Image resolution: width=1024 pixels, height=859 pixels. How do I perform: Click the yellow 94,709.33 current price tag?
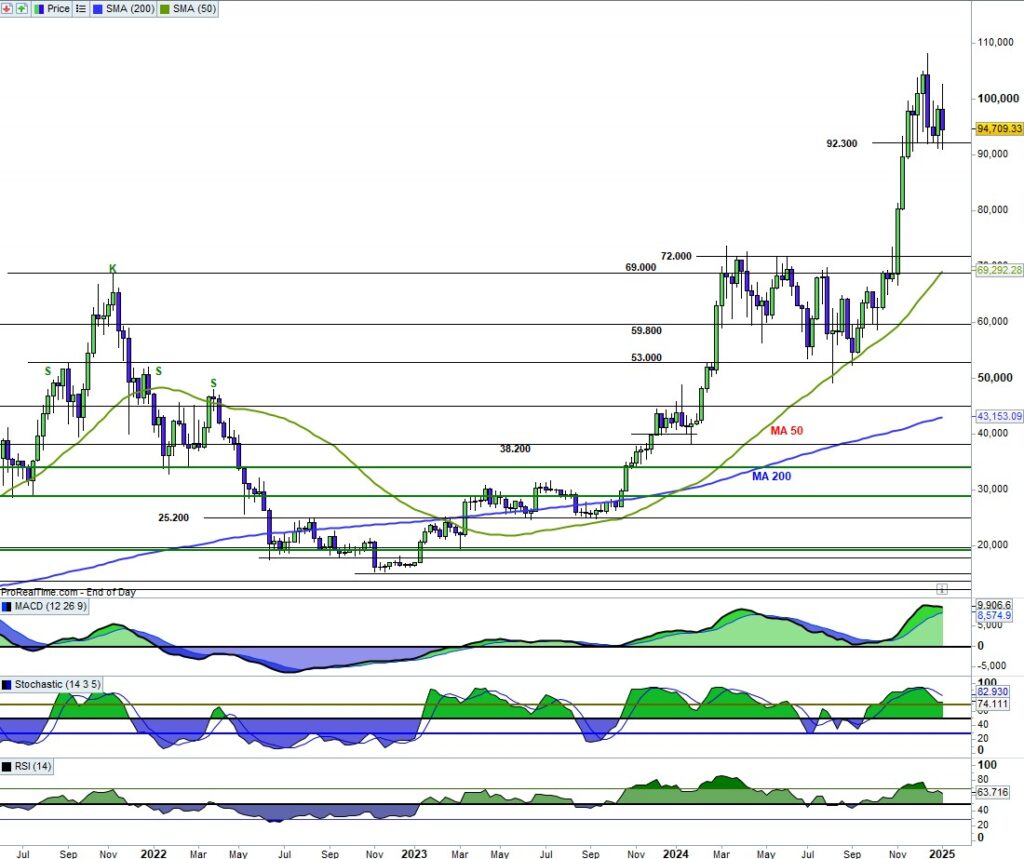coord(998,129)
